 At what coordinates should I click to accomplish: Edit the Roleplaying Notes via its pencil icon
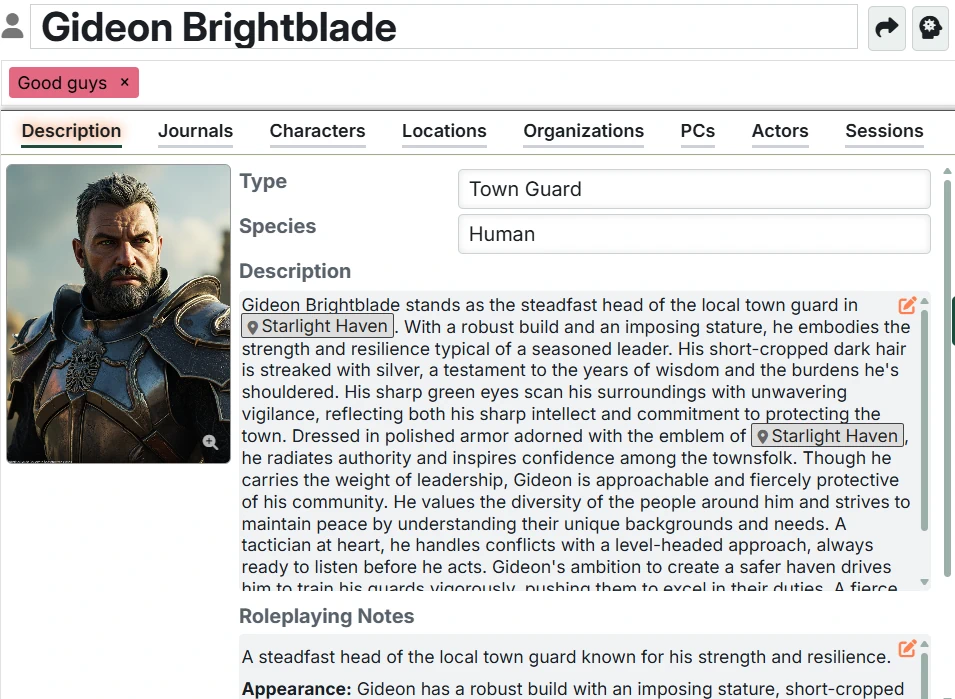pyautogui.click(x=907, y=648)
